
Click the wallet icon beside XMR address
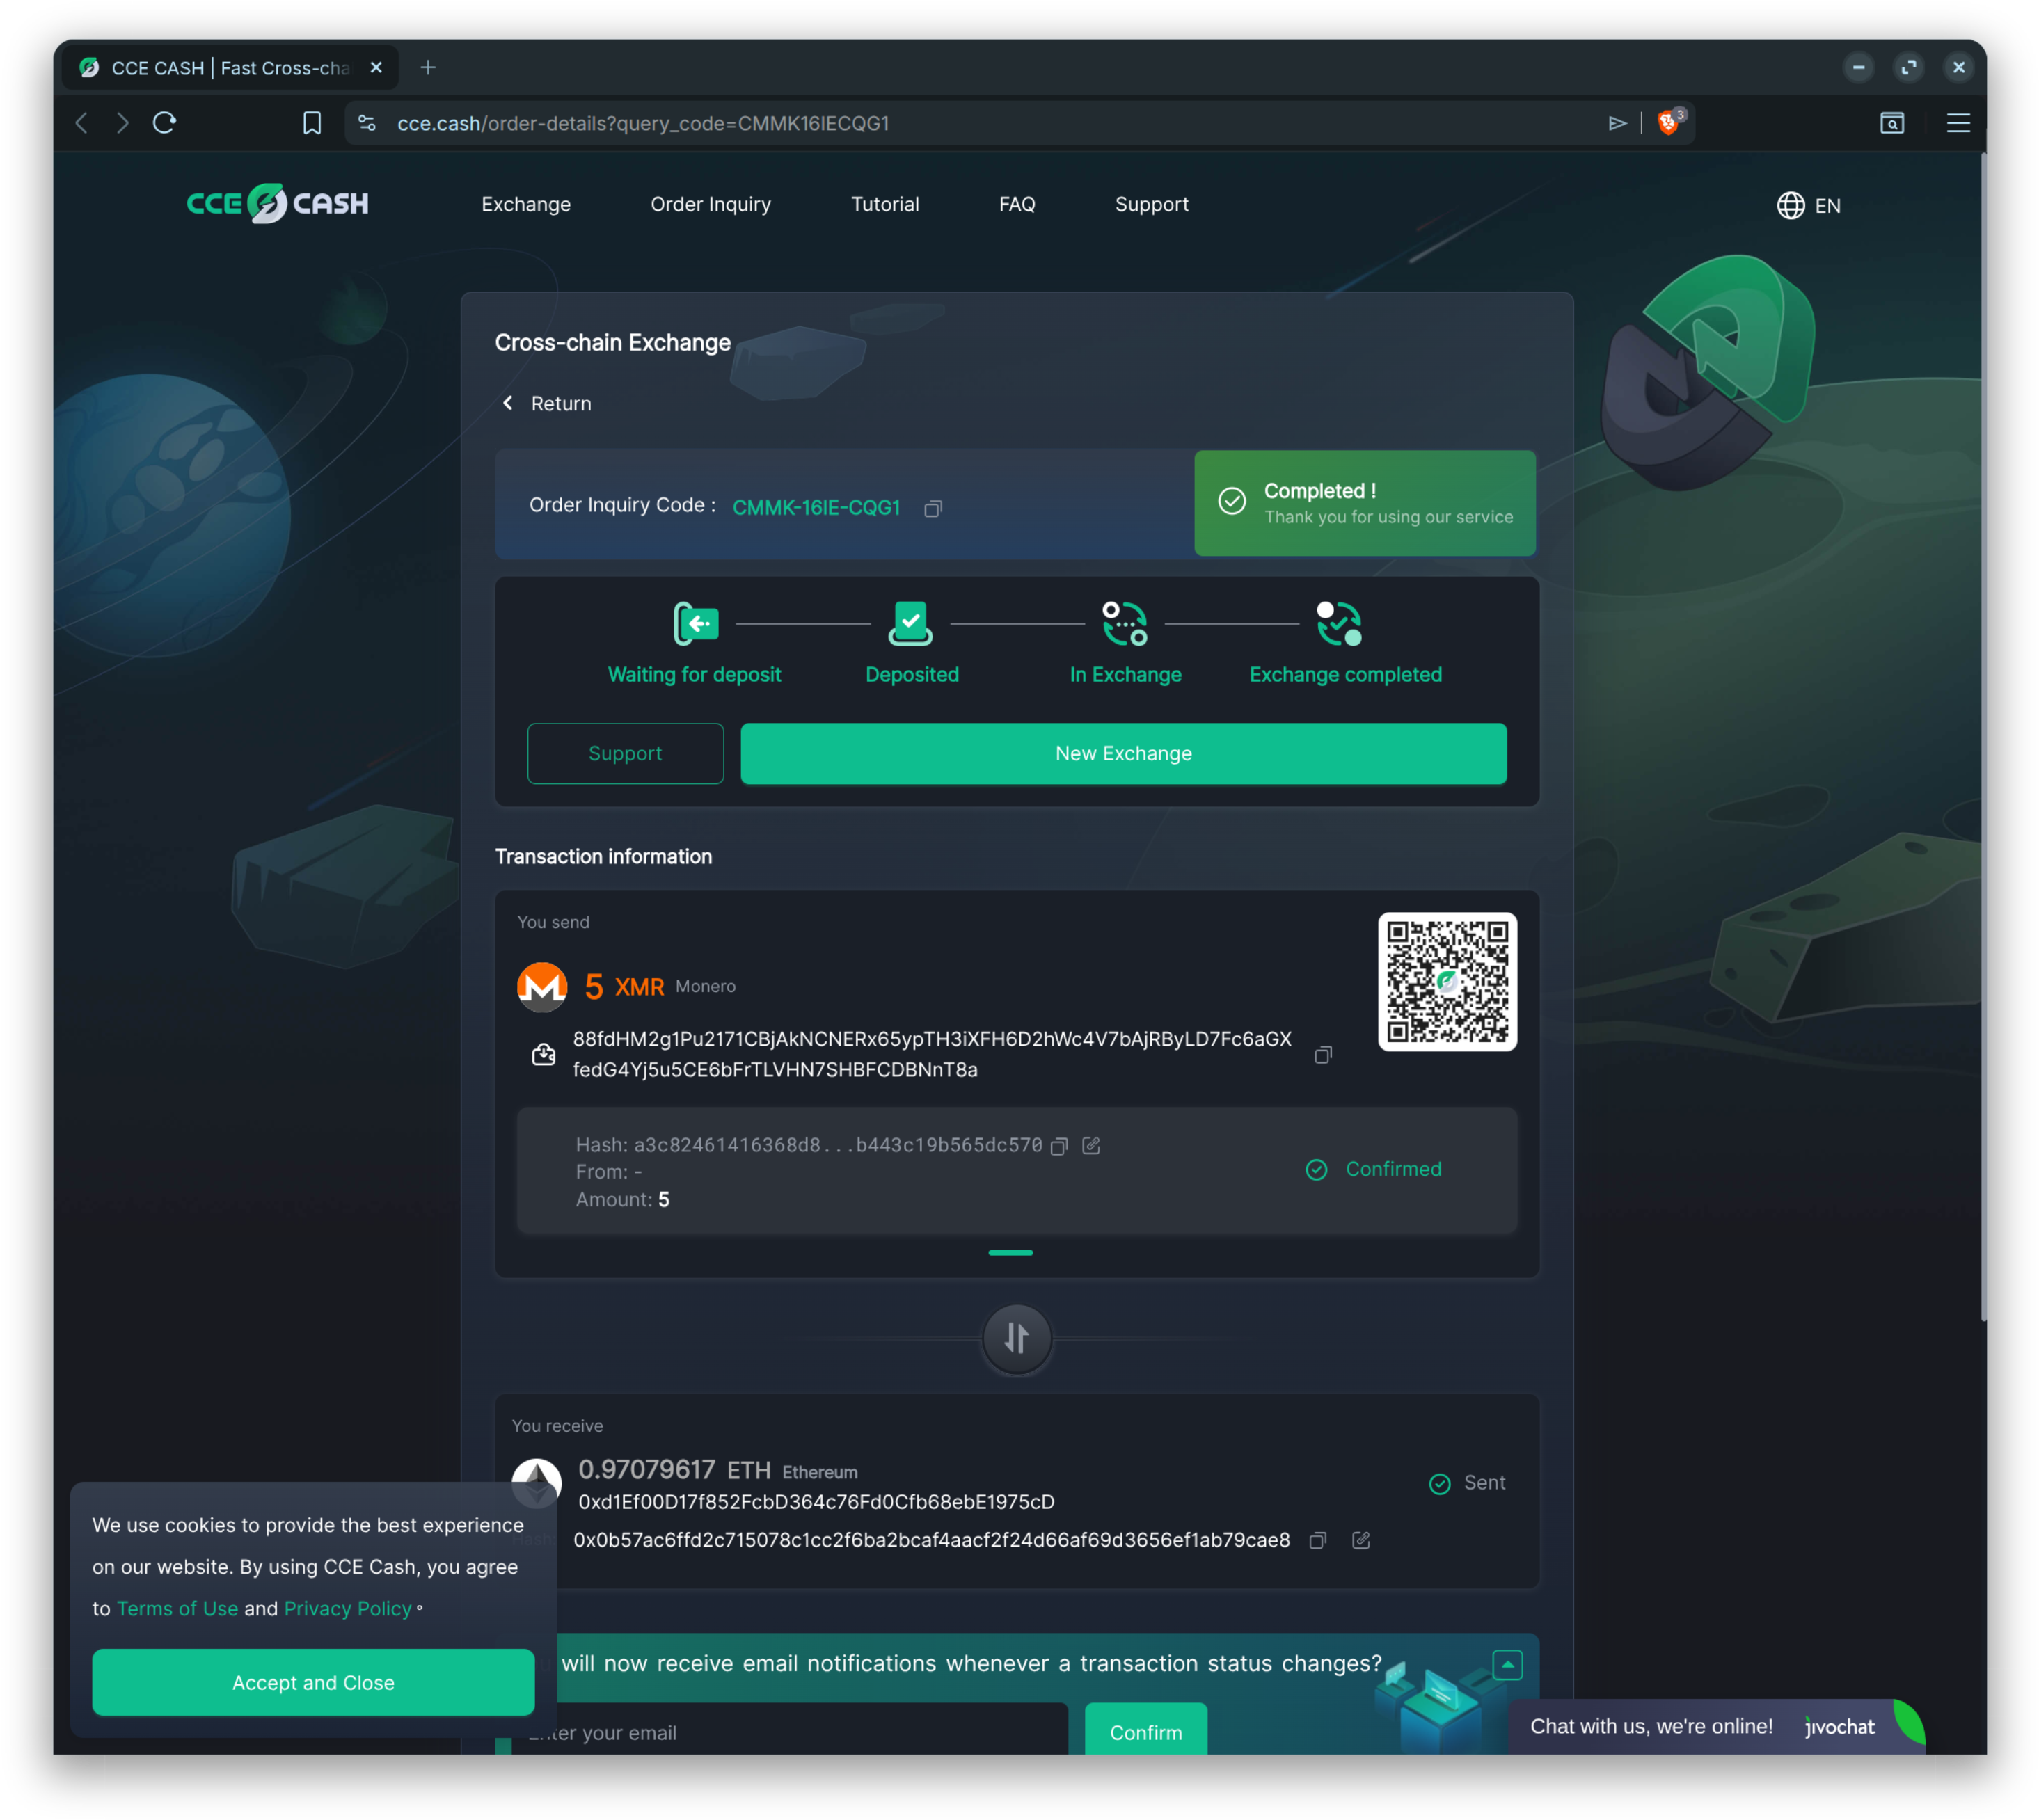click(x=543, y=1055)
